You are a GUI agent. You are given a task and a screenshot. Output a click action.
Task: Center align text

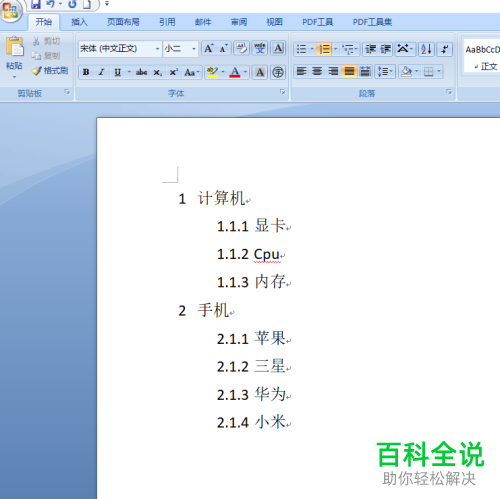click(x=317, y=71)
